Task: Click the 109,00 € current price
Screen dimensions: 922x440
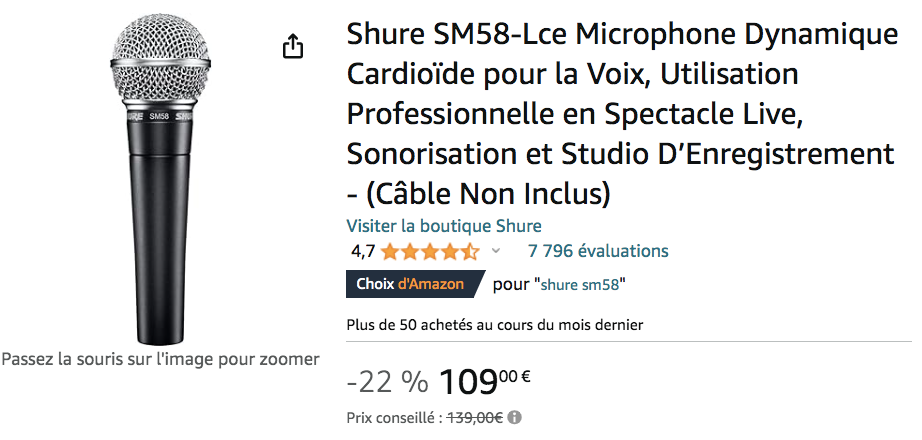Action: coord(485,382)
